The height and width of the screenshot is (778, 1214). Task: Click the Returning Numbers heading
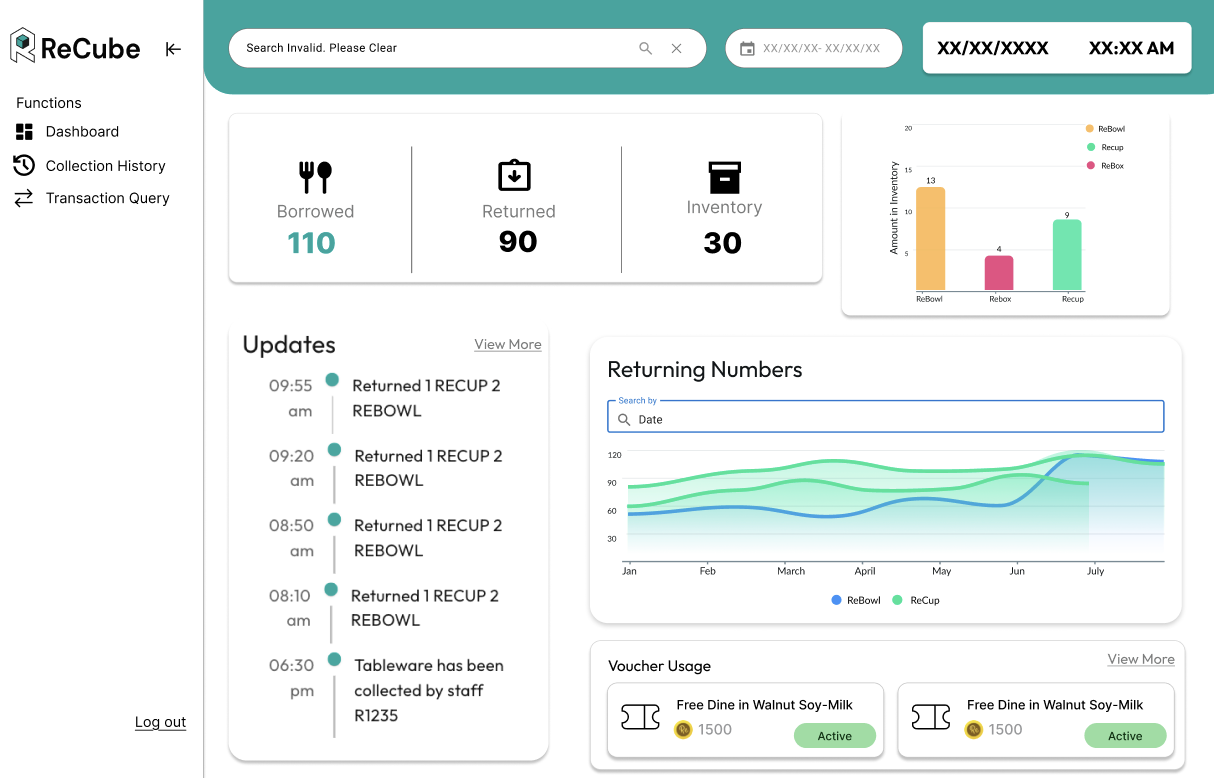[705, 370]
